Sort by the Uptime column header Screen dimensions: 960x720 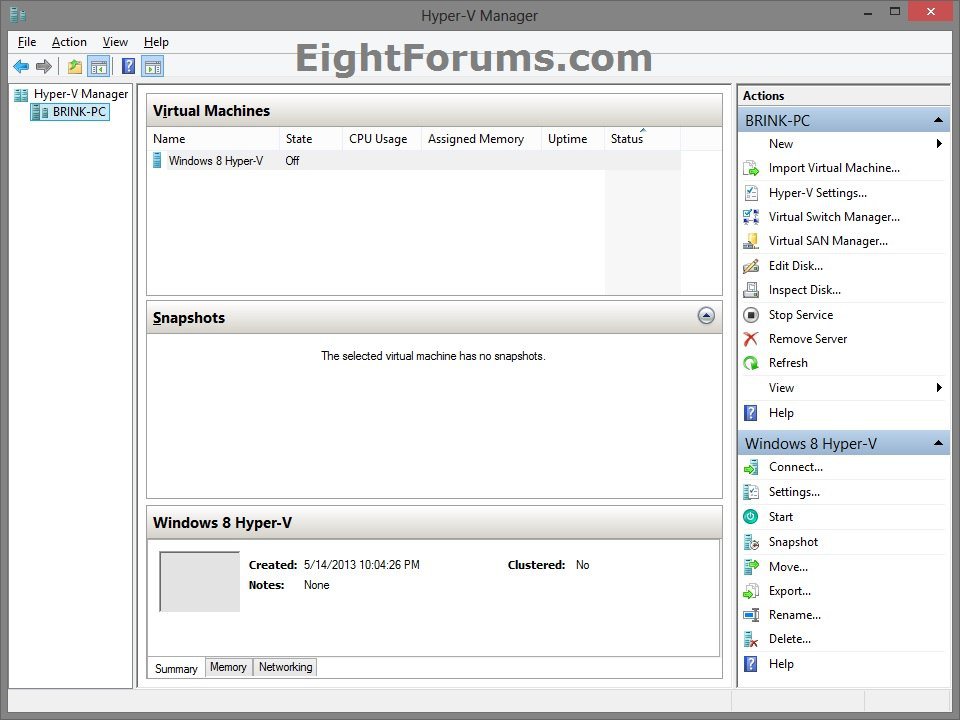point(572,139)
